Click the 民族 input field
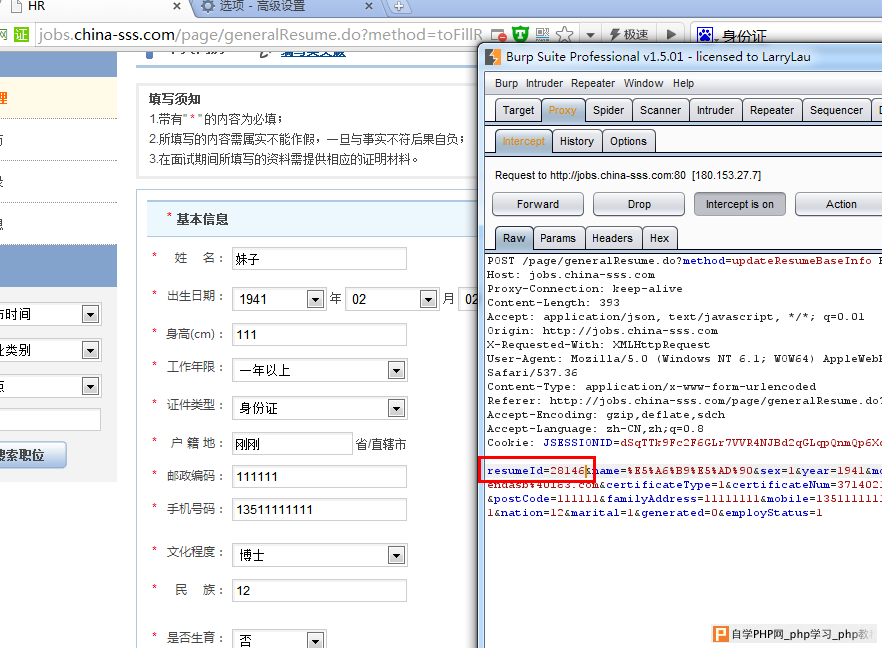Viewport: 882px width, 648px height. point(319,591)
